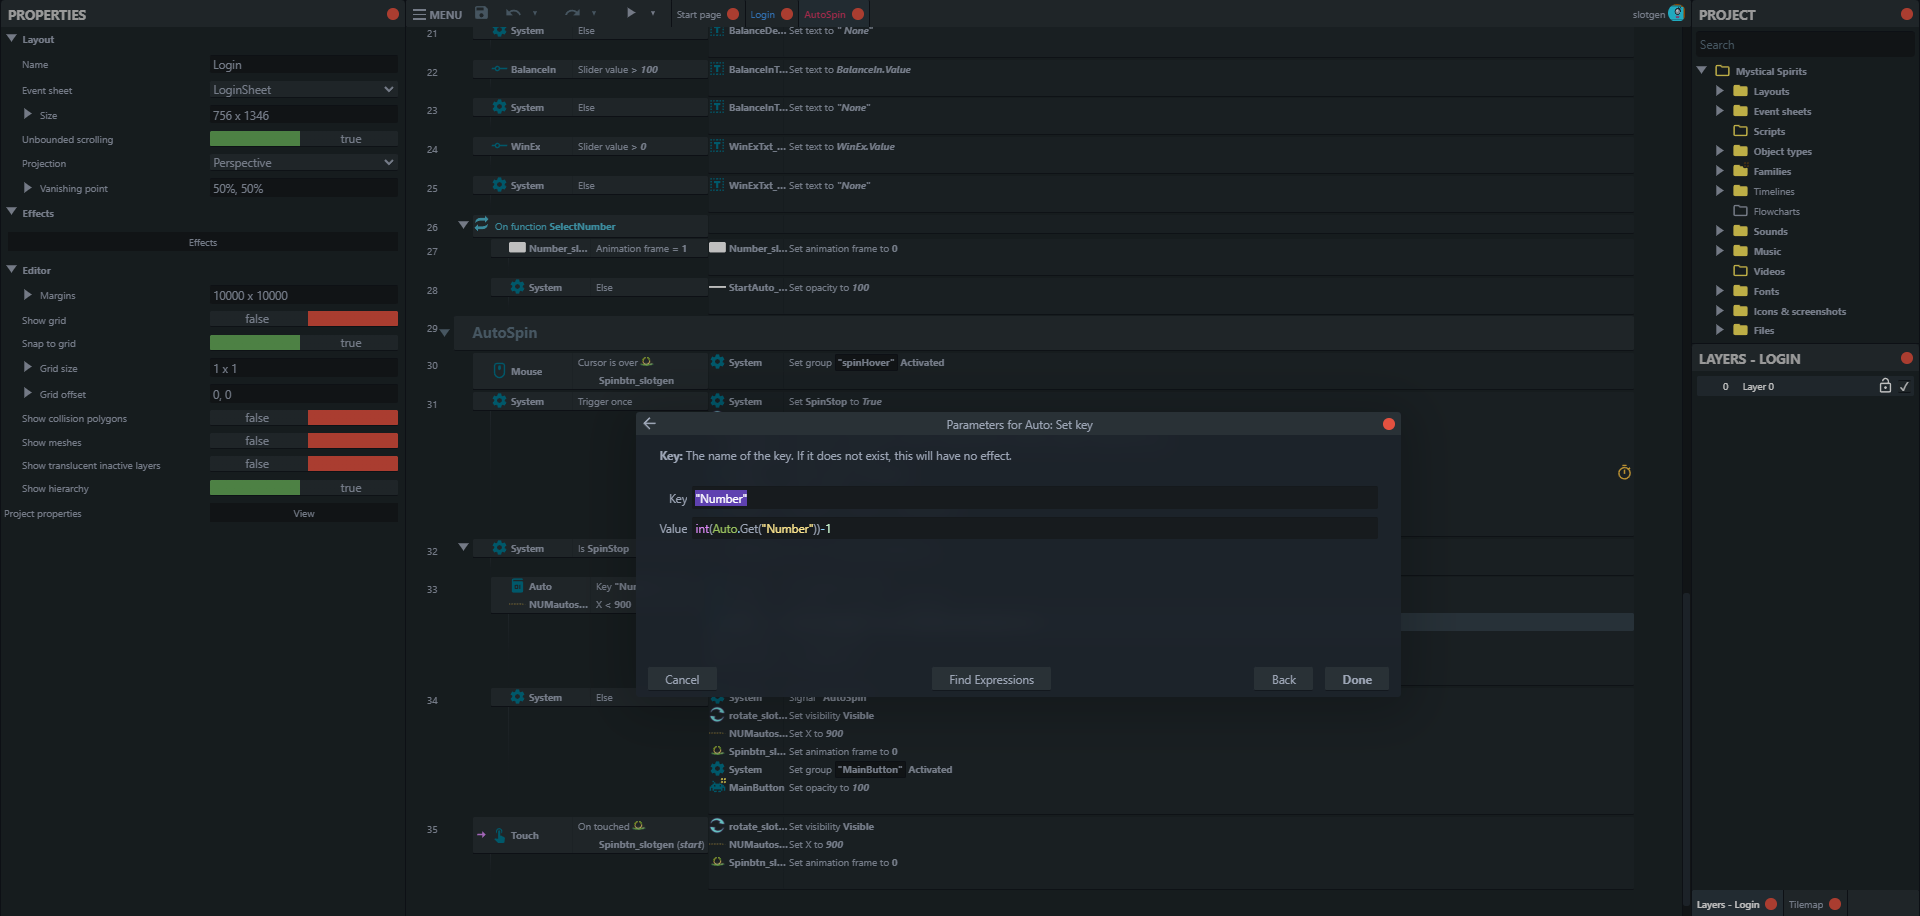Switch to the Start page tab
Screen dimensions: 1920x916
coord(698,14)
